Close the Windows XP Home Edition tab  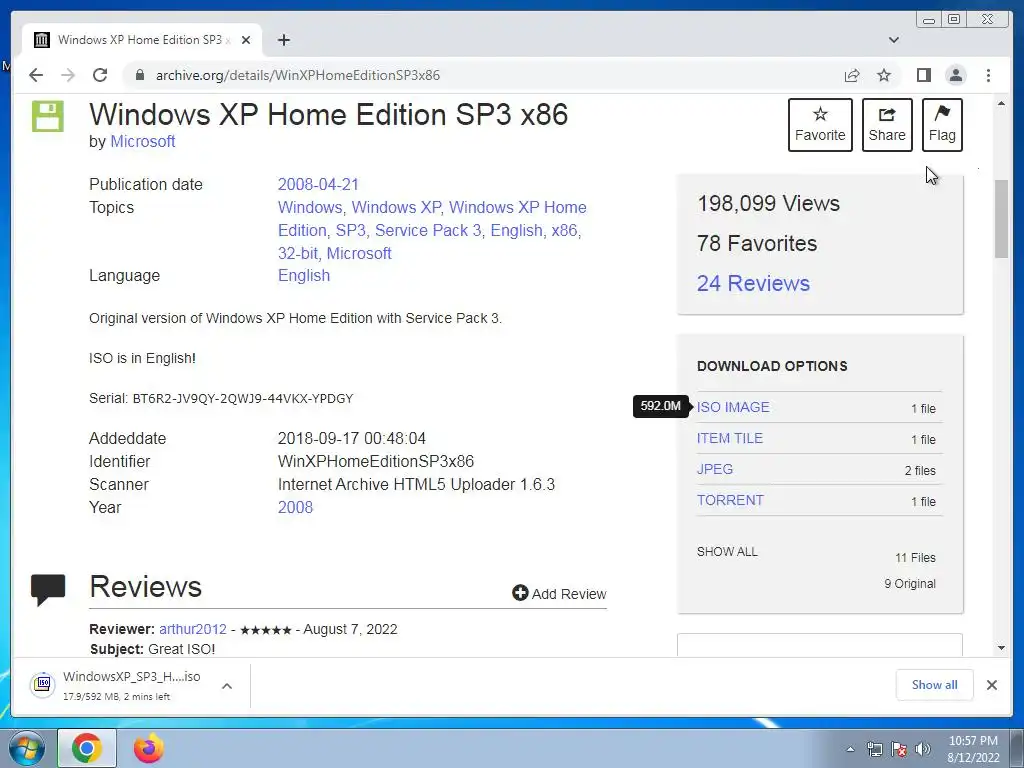[x=246, y=40]
